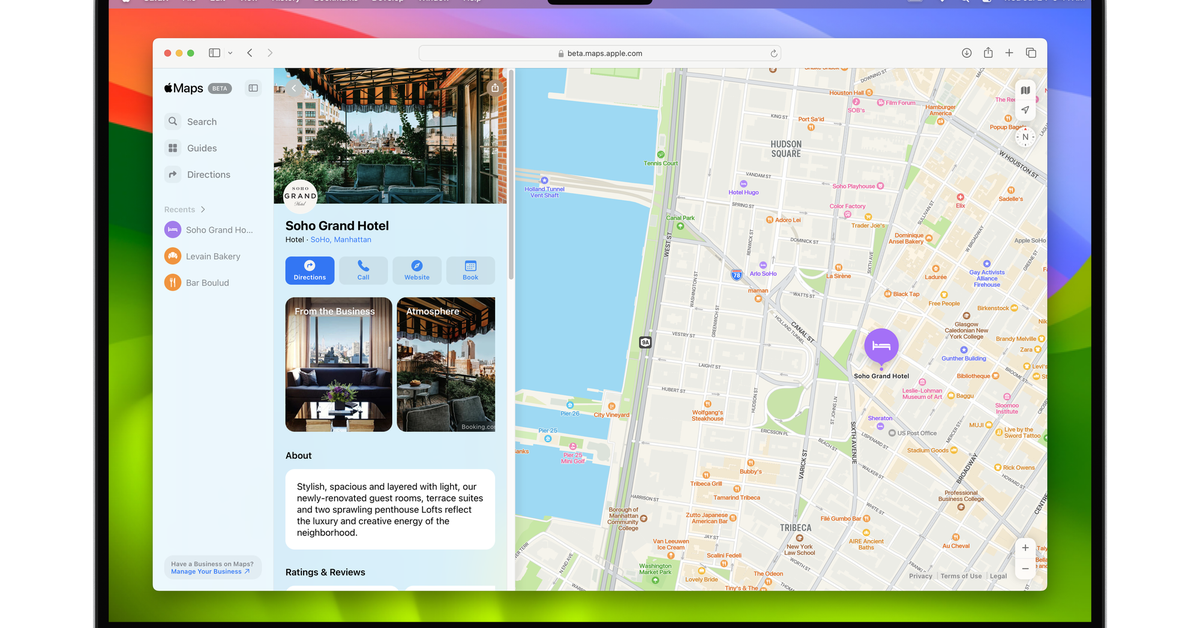This screenshot has width=1200, height=628.
Task: Zoom in on the map
Action: (1025, 548)
